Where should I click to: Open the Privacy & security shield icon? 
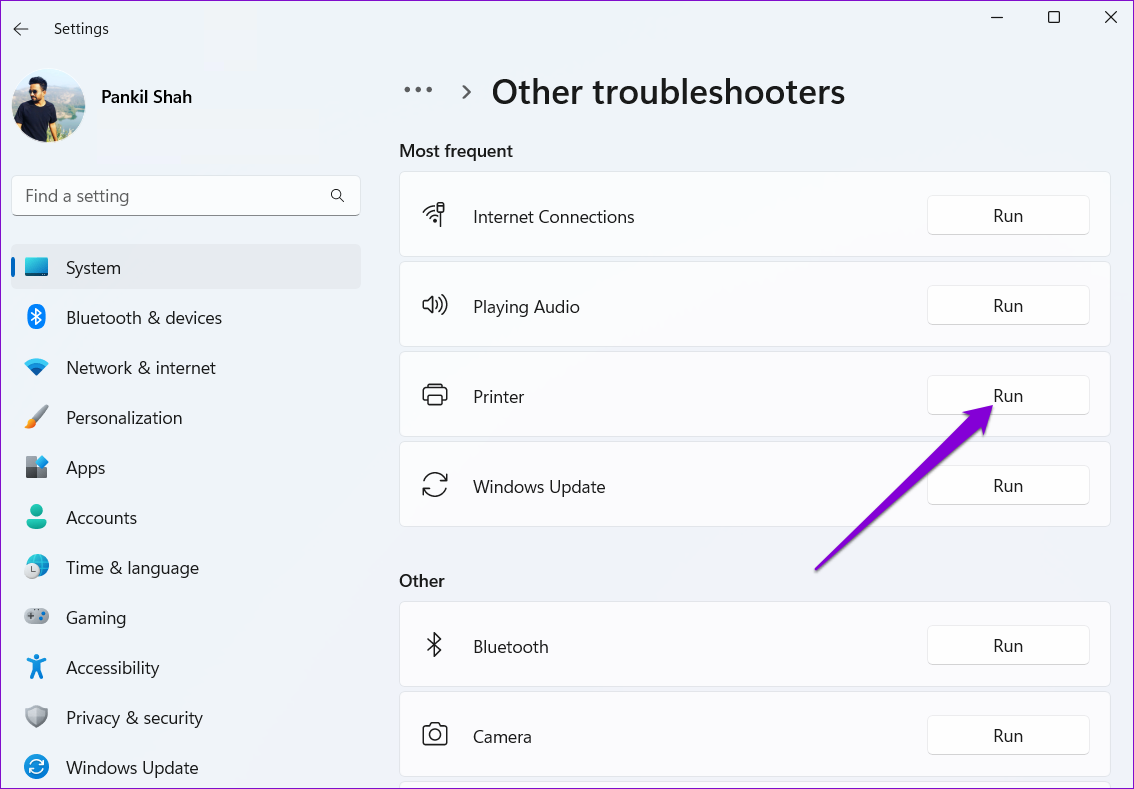click(37, 717)
